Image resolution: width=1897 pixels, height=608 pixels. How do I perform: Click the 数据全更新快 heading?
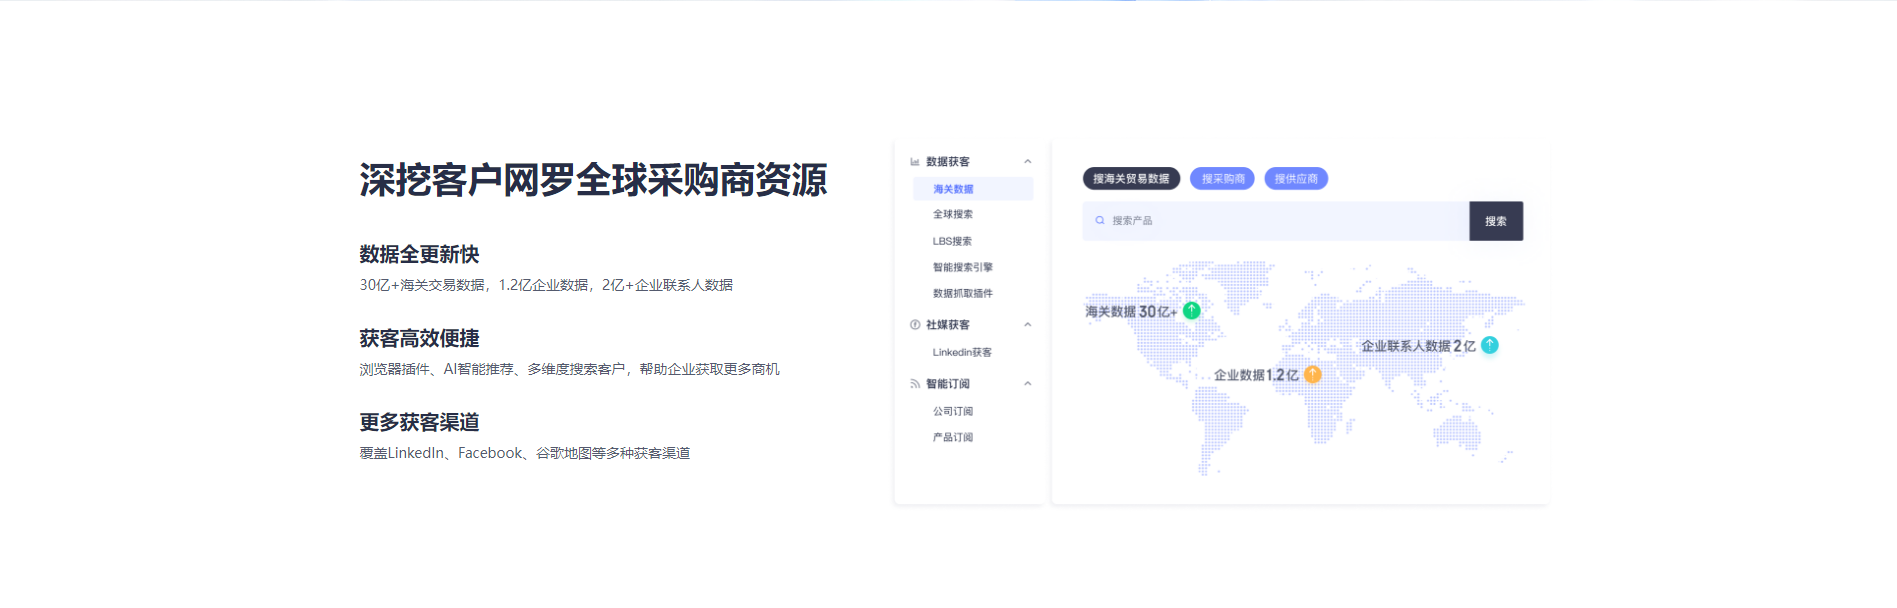coord(420,254)
